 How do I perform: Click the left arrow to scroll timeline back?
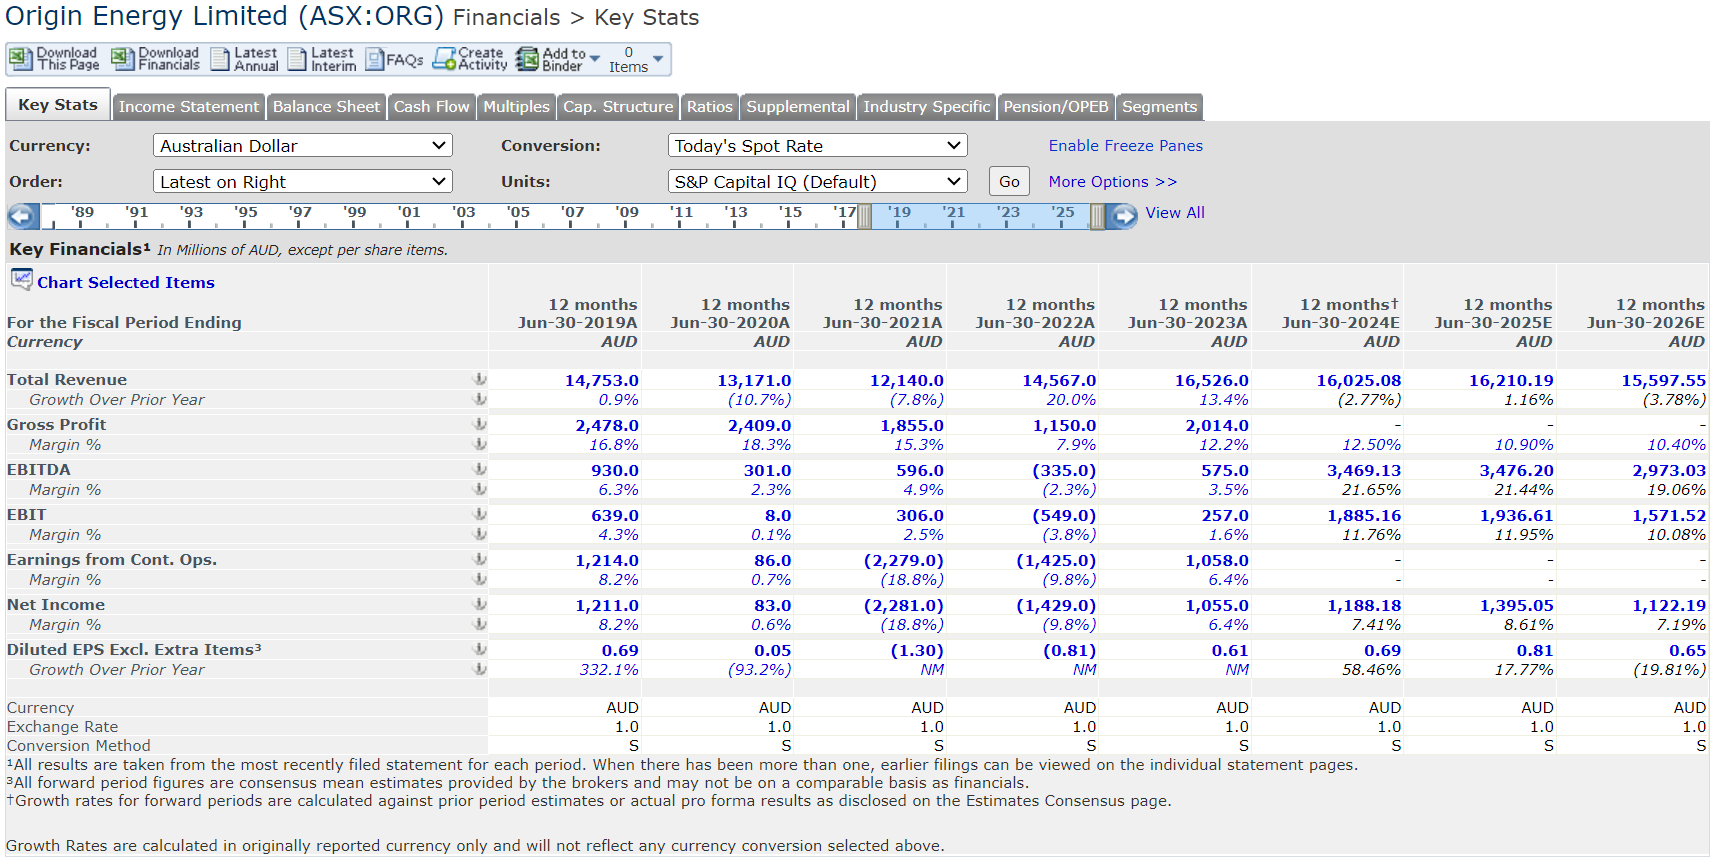(x=23, y=216)
